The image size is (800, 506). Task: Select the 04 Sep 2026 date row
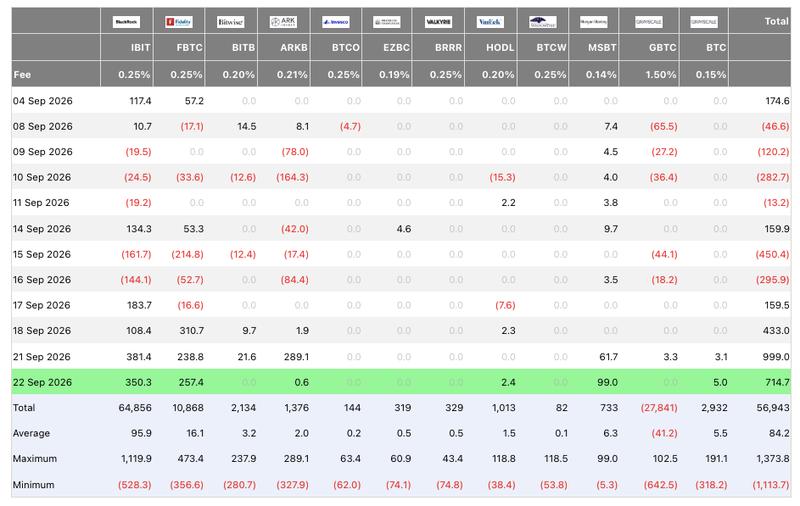pyautogui.click(x=401, y=100)
